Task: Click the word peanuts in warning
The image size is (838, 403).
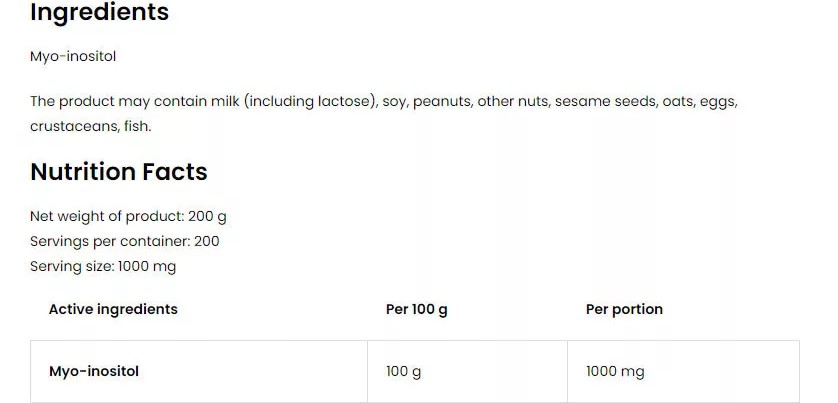Action: (441, 102)
